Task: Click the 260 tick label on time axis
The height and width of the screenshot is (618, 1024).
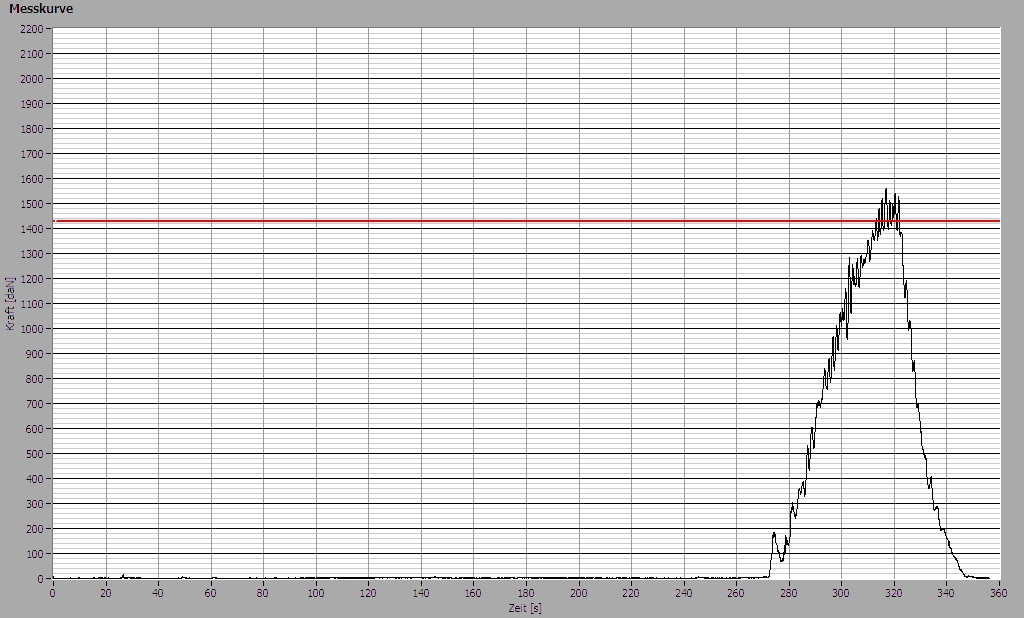Action: point(737,593)
